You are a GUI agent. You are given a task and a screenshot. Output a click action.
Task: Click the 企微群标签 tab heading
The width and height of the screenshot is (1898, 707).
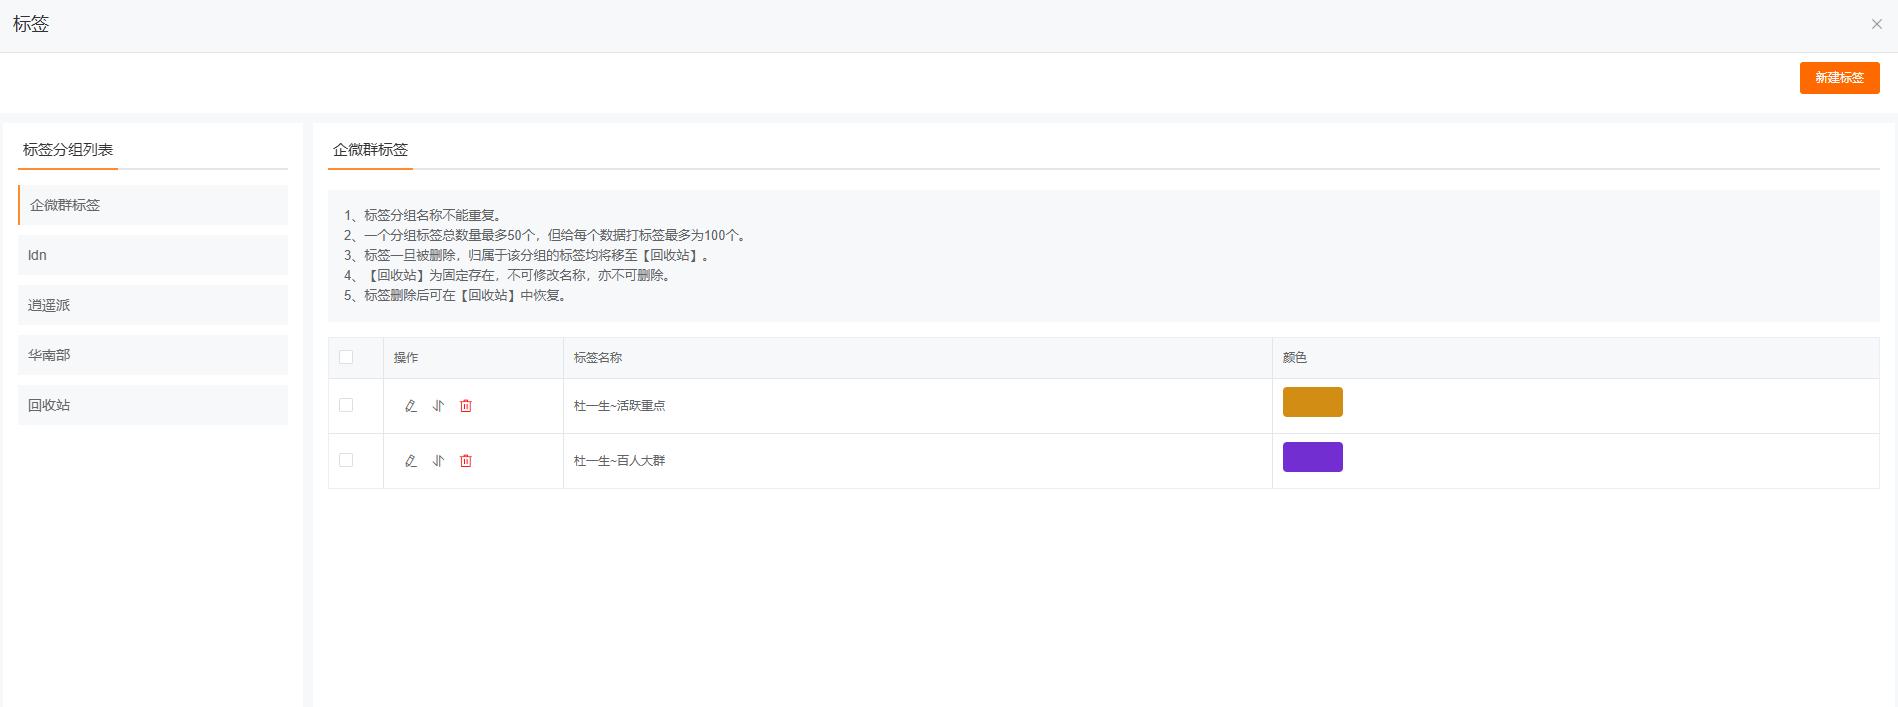[370, 150]
